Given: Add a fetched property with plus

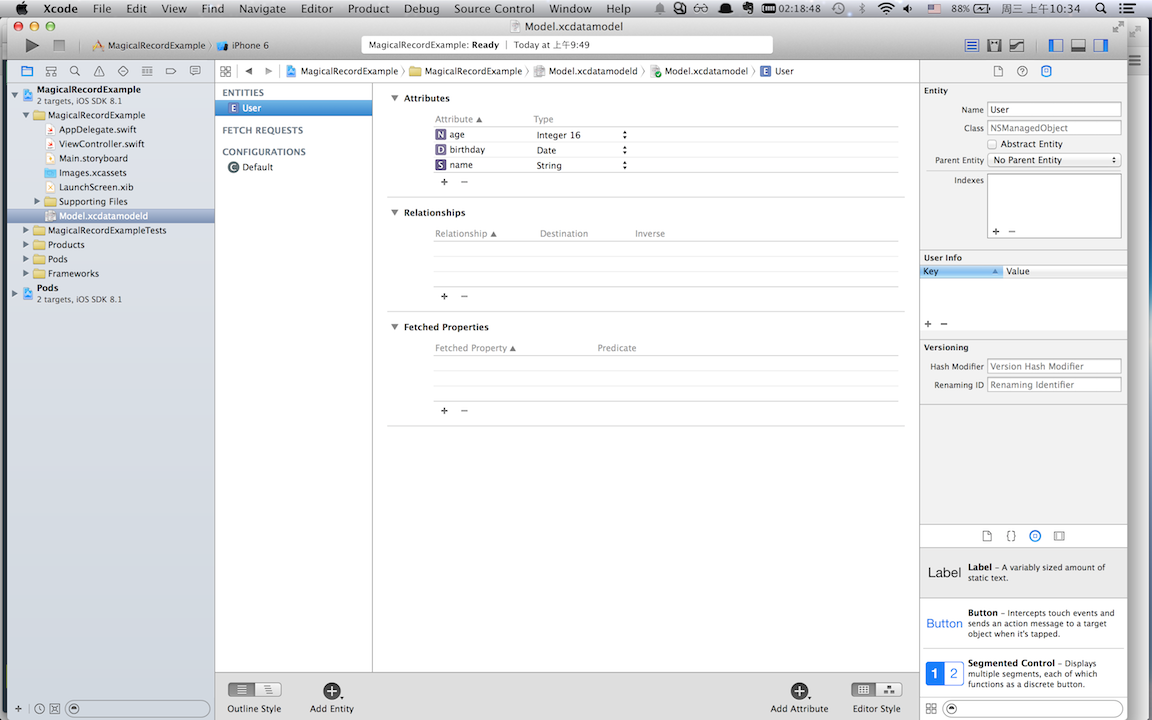Looking at the screenshot, I should [444, 411].
